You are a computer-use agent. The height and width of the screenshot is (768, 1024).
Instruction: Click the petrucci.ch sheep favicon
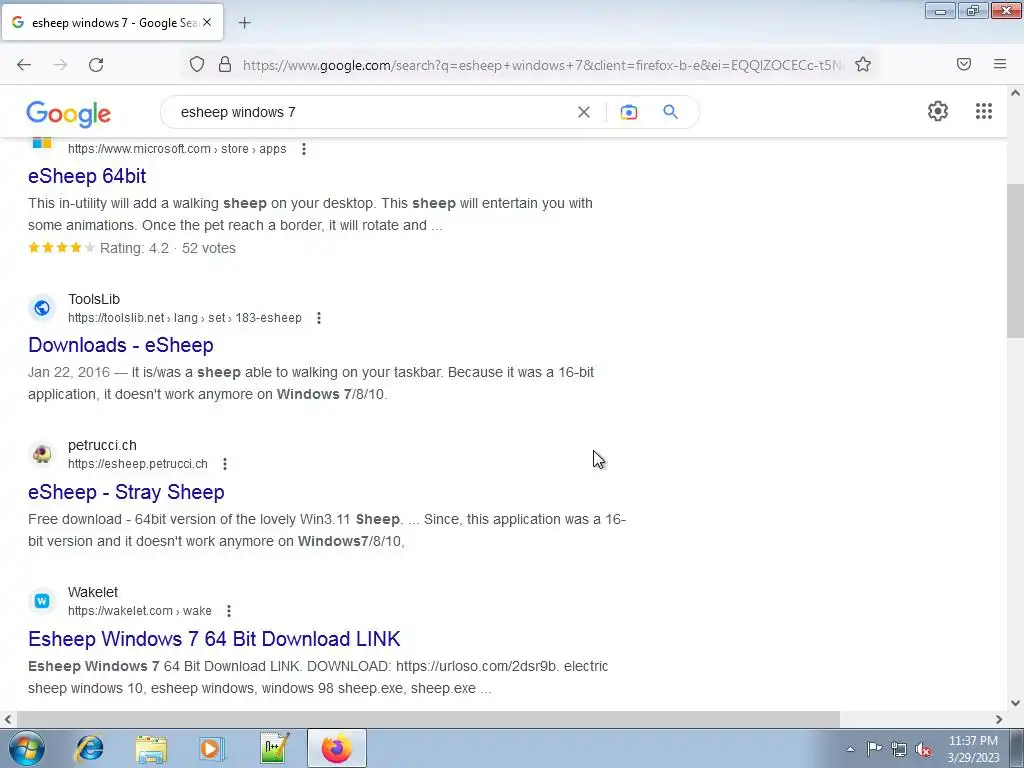point(42,454)
